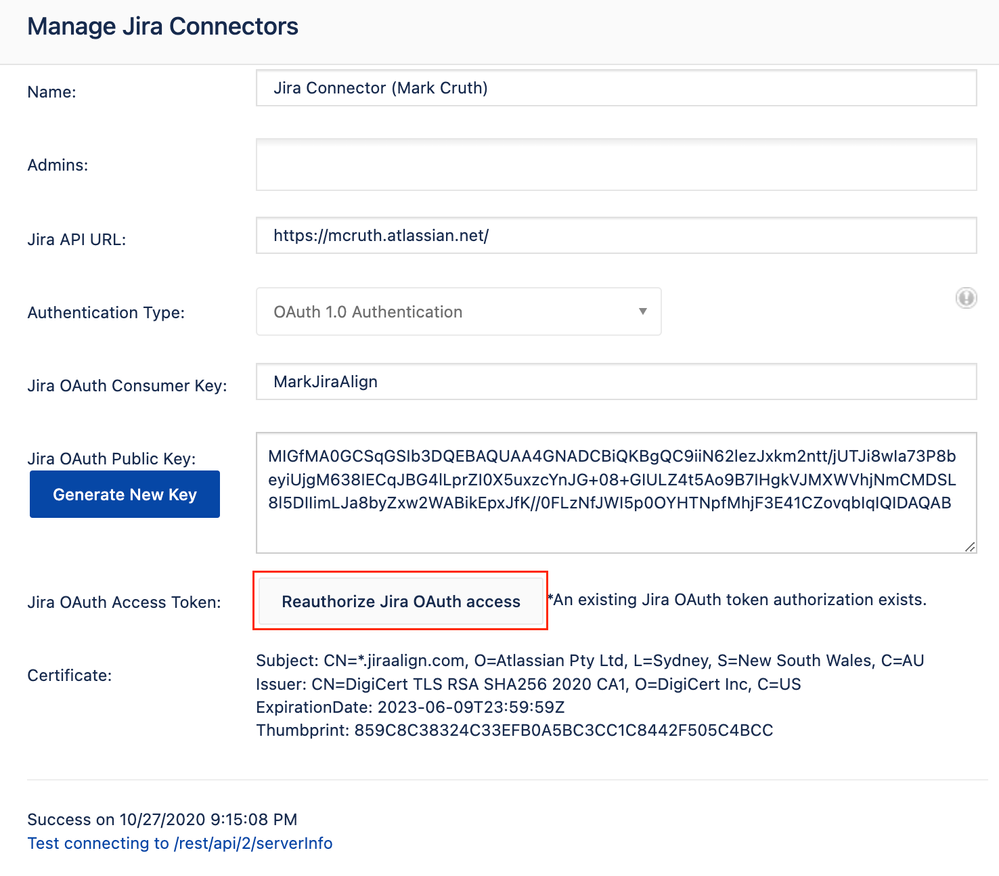Open the Authentication Type dropdown

click(x=458, y=312)
